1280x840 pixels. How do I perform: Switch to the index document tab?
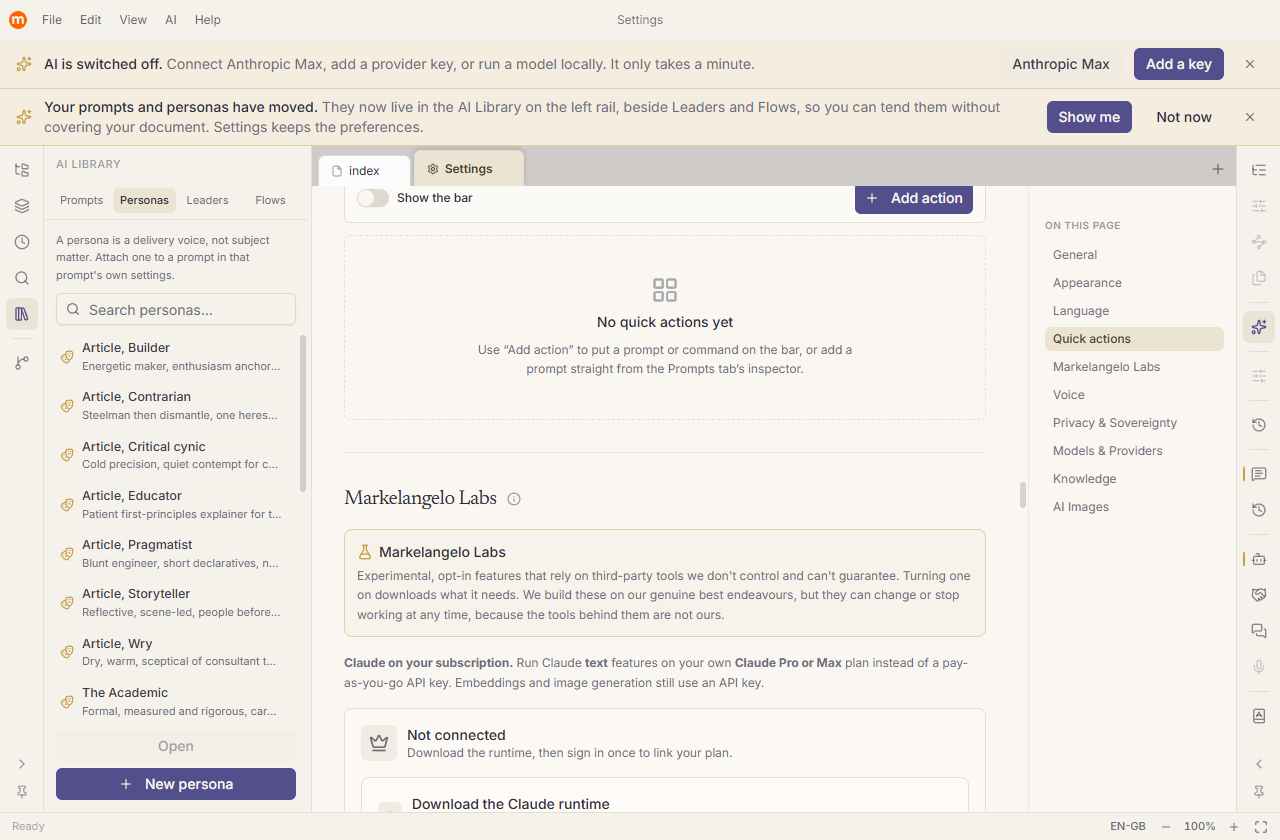[364, 171]
